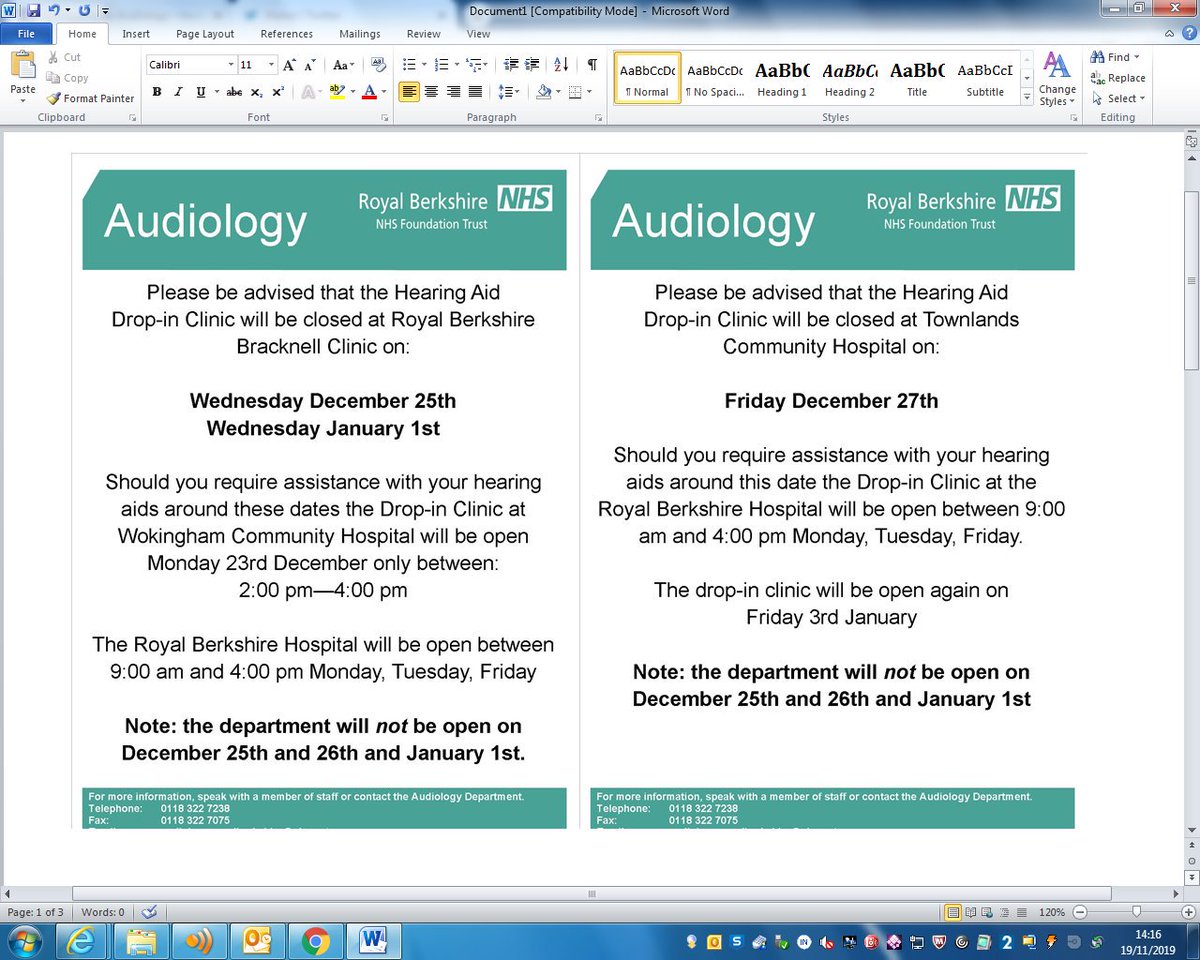Toggle Italic formatting
1200x960 pixels.
point(179,92)
